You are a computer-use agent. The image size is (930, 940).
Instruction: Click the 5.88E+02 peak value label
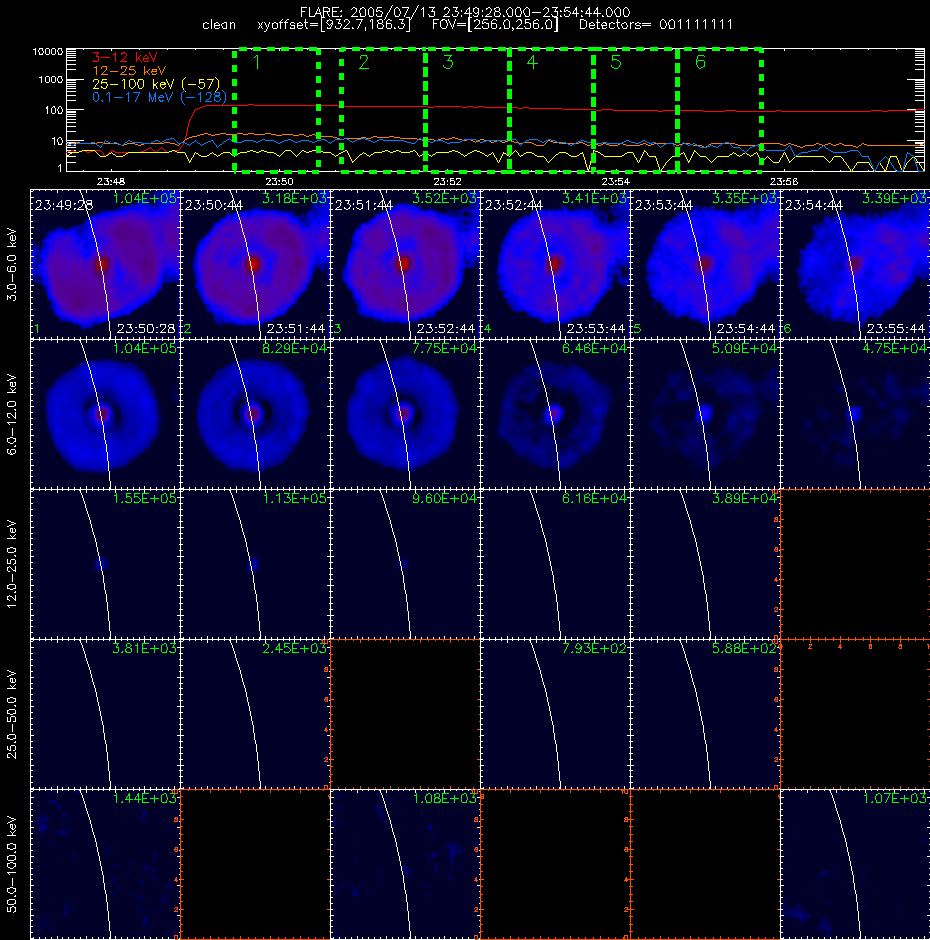coord(744,648)
